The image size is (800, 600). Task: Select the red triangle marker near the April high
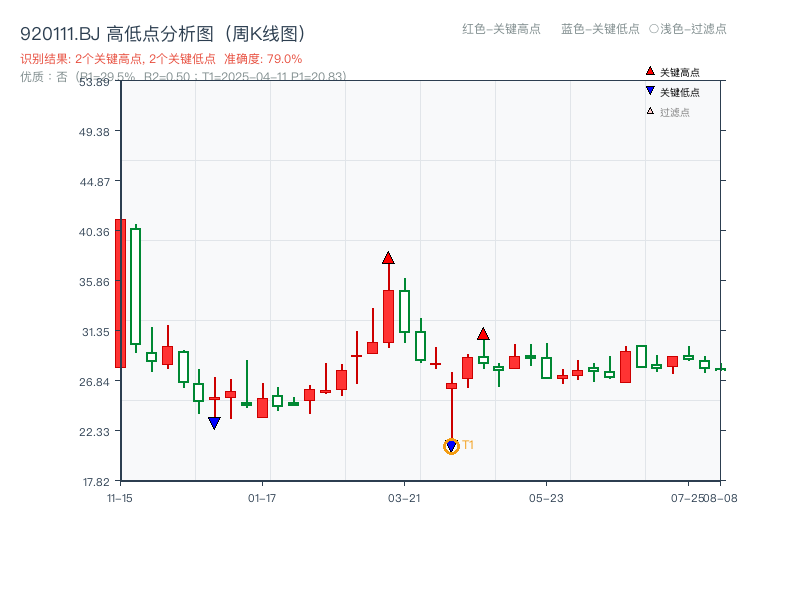[484, 332]
